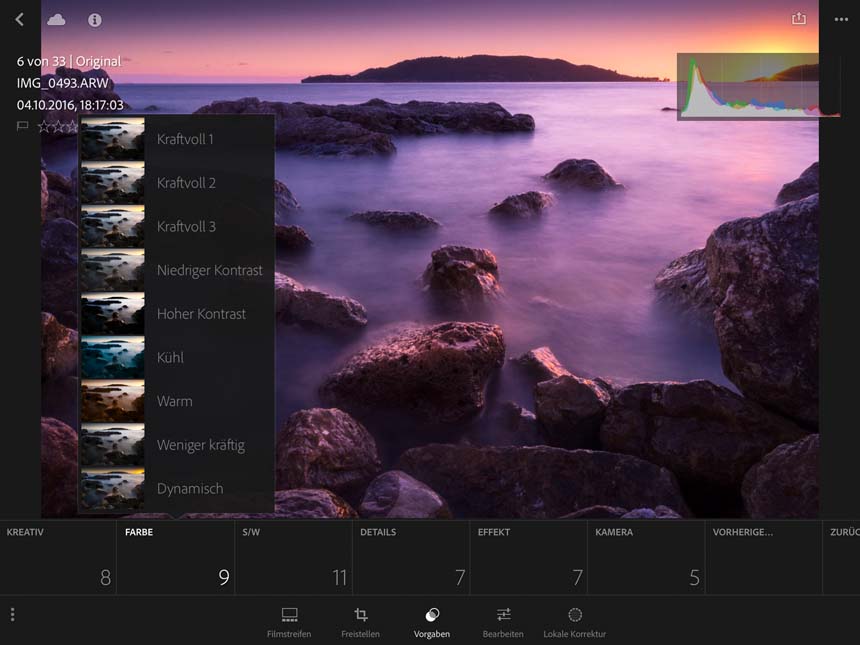860x645 pixels.
Task: Open the share export icon
Action: pyautogui.click(x=798, y=19)
